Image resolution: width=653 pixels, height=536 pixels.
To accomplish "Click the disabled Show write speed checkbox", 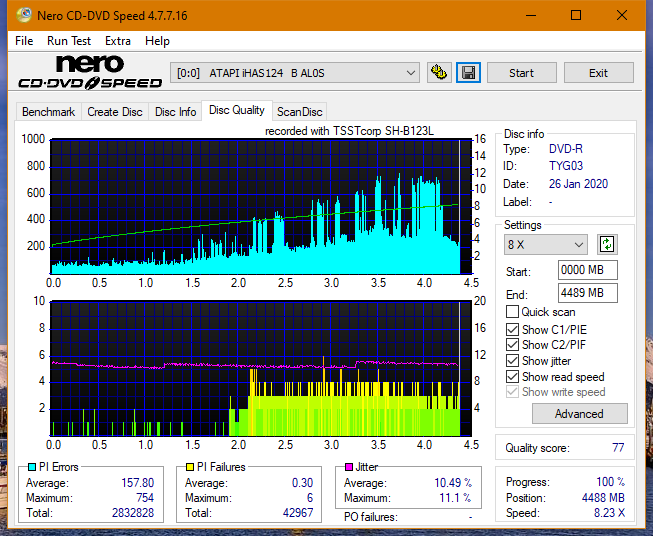I will click(x=512, y=392).
